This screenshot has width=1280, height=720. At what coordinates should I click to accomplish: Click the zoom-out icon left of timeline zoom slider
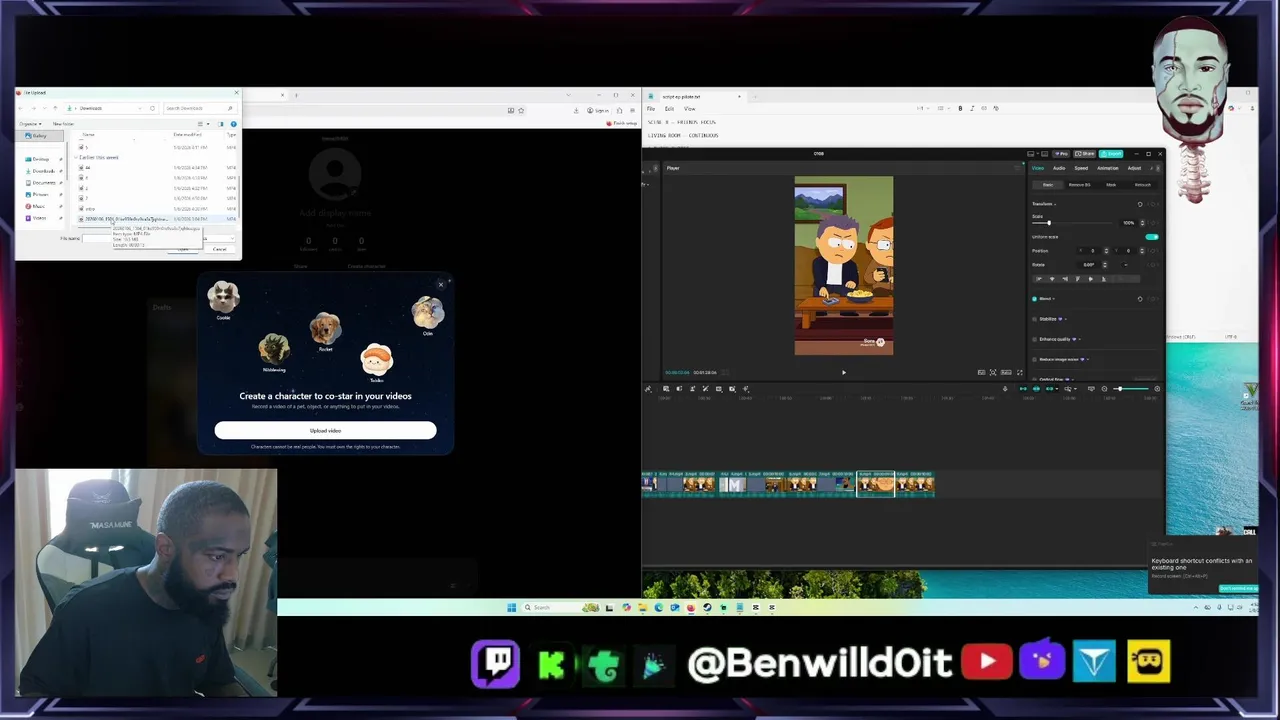point(1105,389)
